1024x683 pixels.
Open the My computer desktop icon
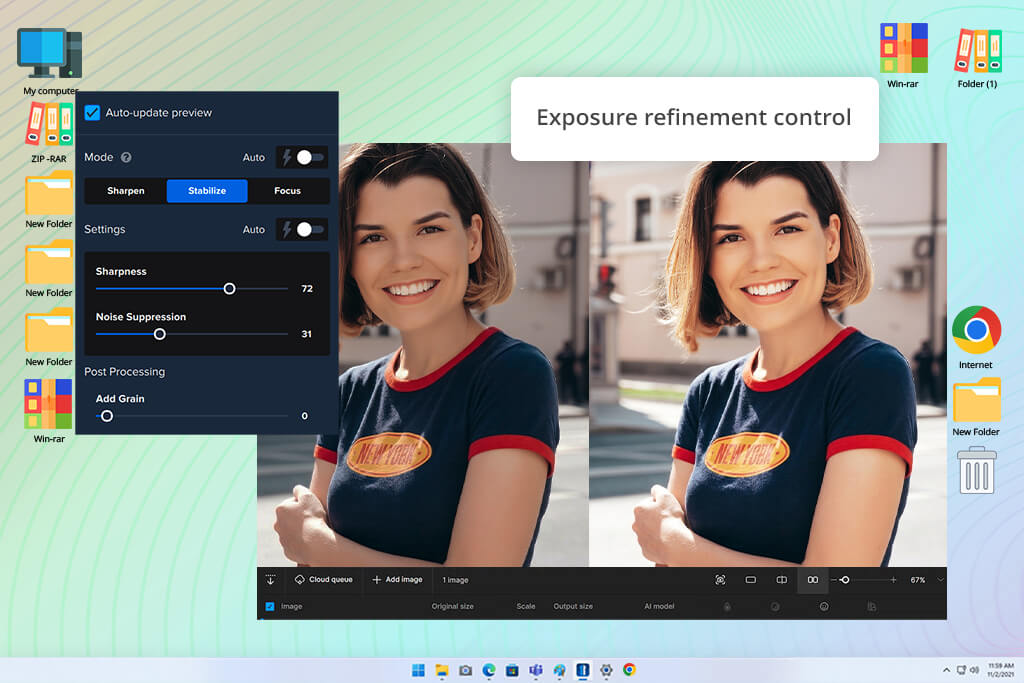50,61
